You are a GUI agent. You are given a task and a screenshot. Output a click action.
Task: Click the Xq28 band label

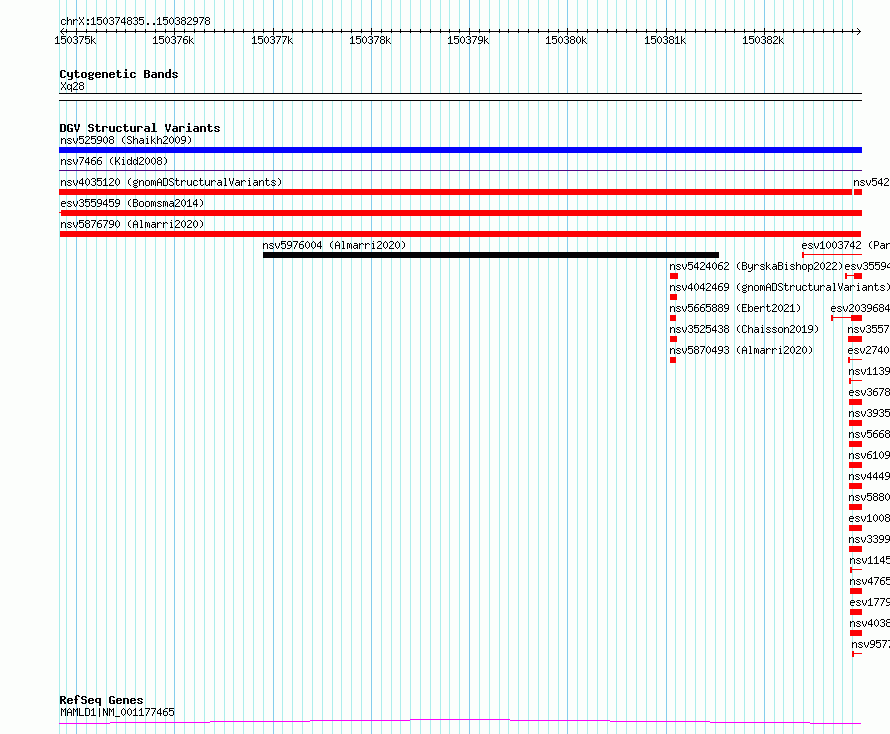[x=72, y=86]
